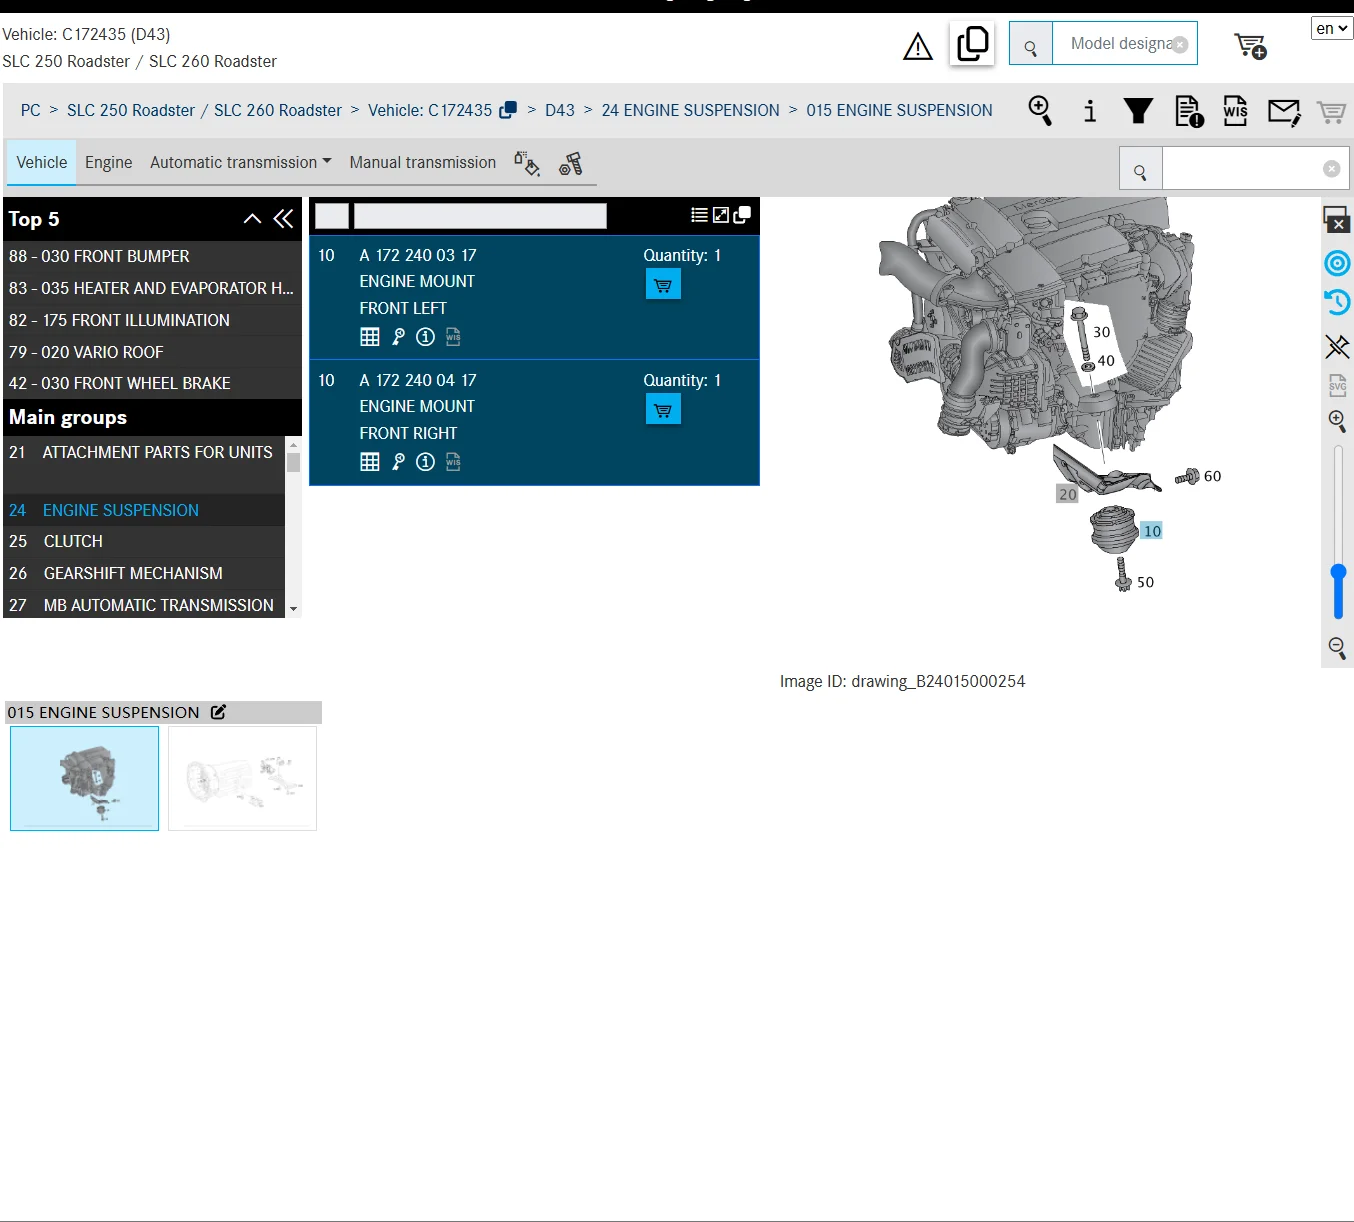This screenshot has height=1222, width=1354.
Task: Open 42 - 030 FRONT WHEEL BRAKE entry
Action: (x=152, y=383)
